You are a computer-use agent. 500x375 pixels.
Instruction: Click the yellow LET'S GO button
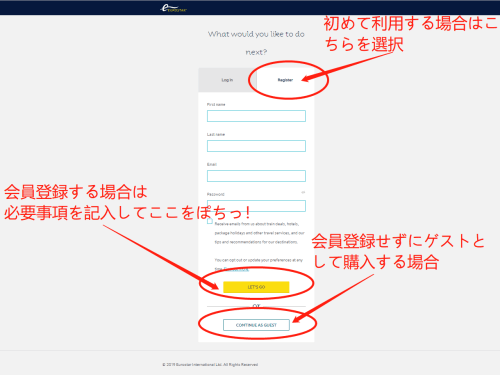[x=256, y=287]
